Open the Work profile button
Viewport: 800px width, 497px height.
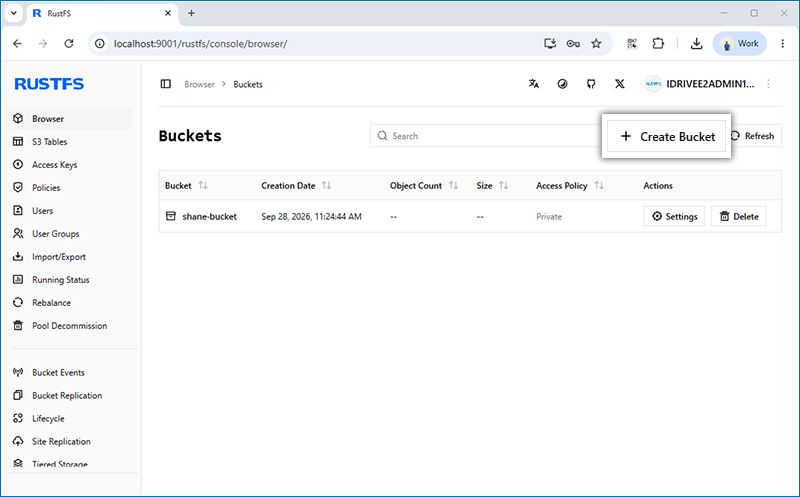[x=739, y=43]
